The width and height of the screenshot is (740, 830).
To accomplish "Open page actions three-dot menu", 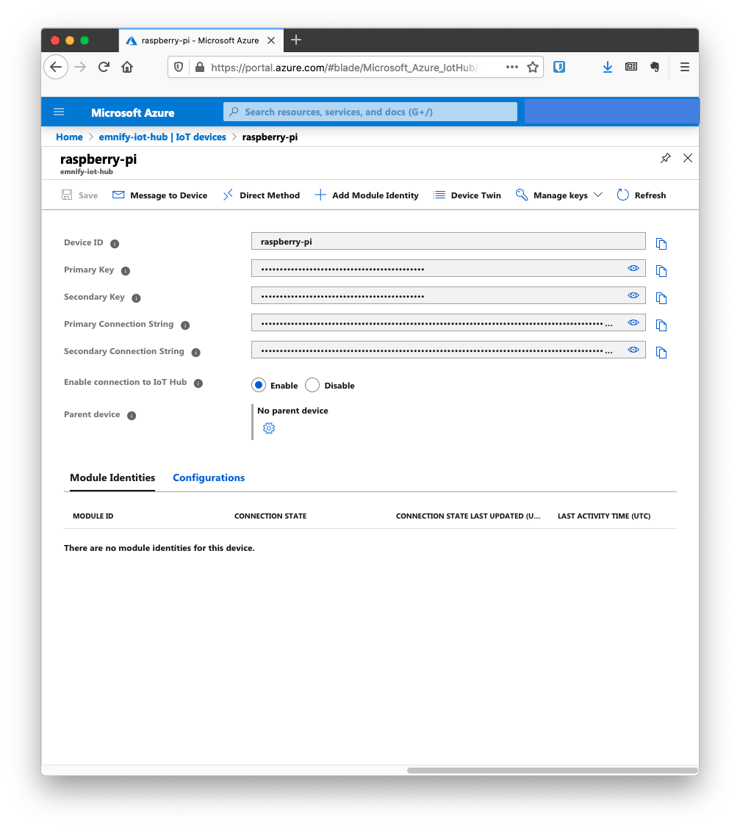I will tap(512, 67).
